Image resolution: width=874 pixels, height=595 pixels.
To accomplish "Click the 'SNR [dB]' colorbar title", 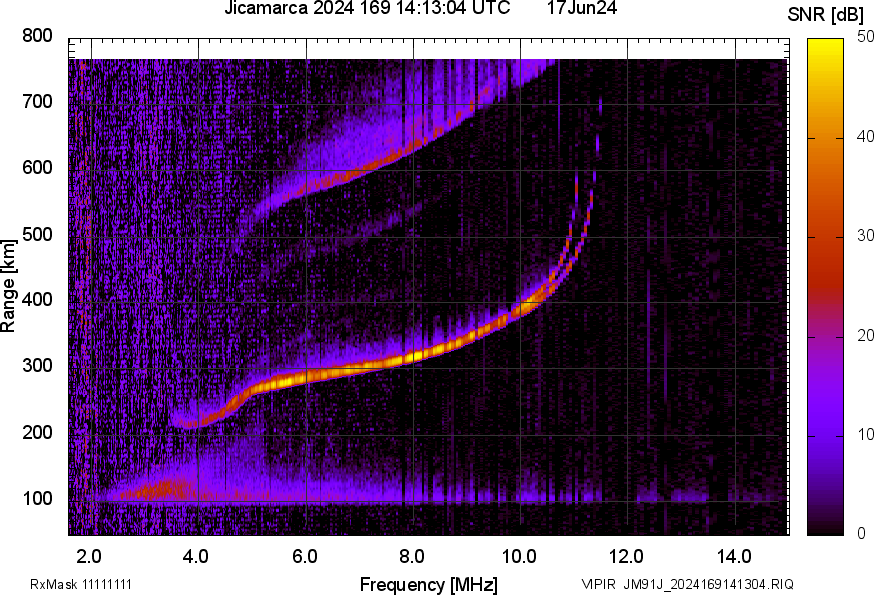I will click(825, 15).
